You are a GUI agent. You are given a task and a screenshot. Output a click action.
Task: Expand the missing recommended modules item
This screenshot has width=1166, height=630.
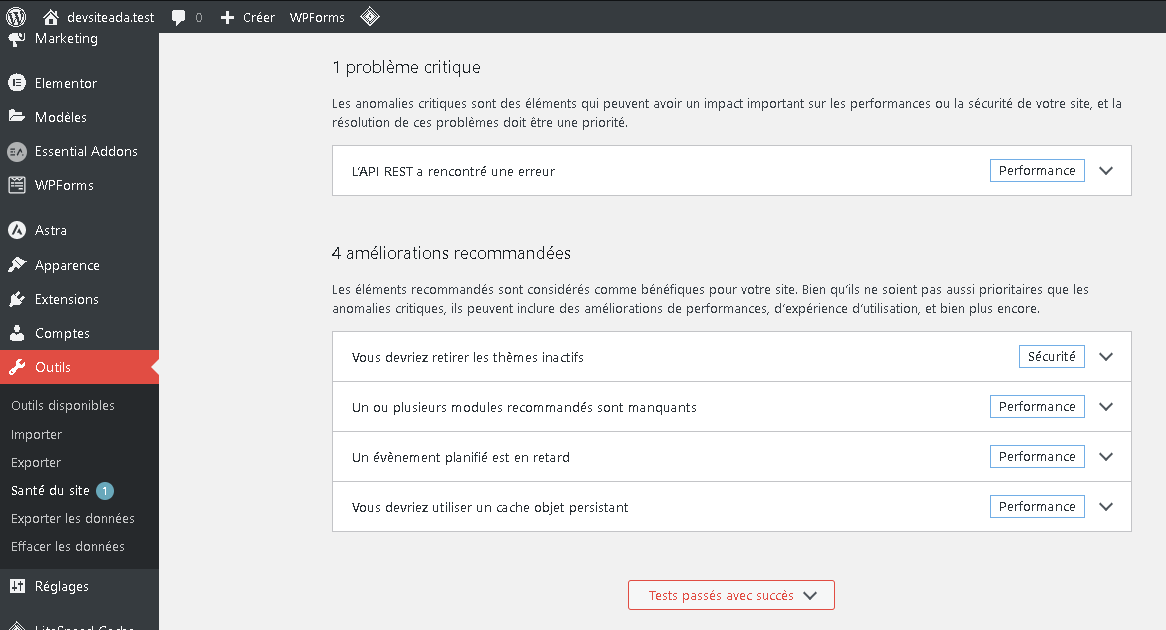[x=1105, y=407]
